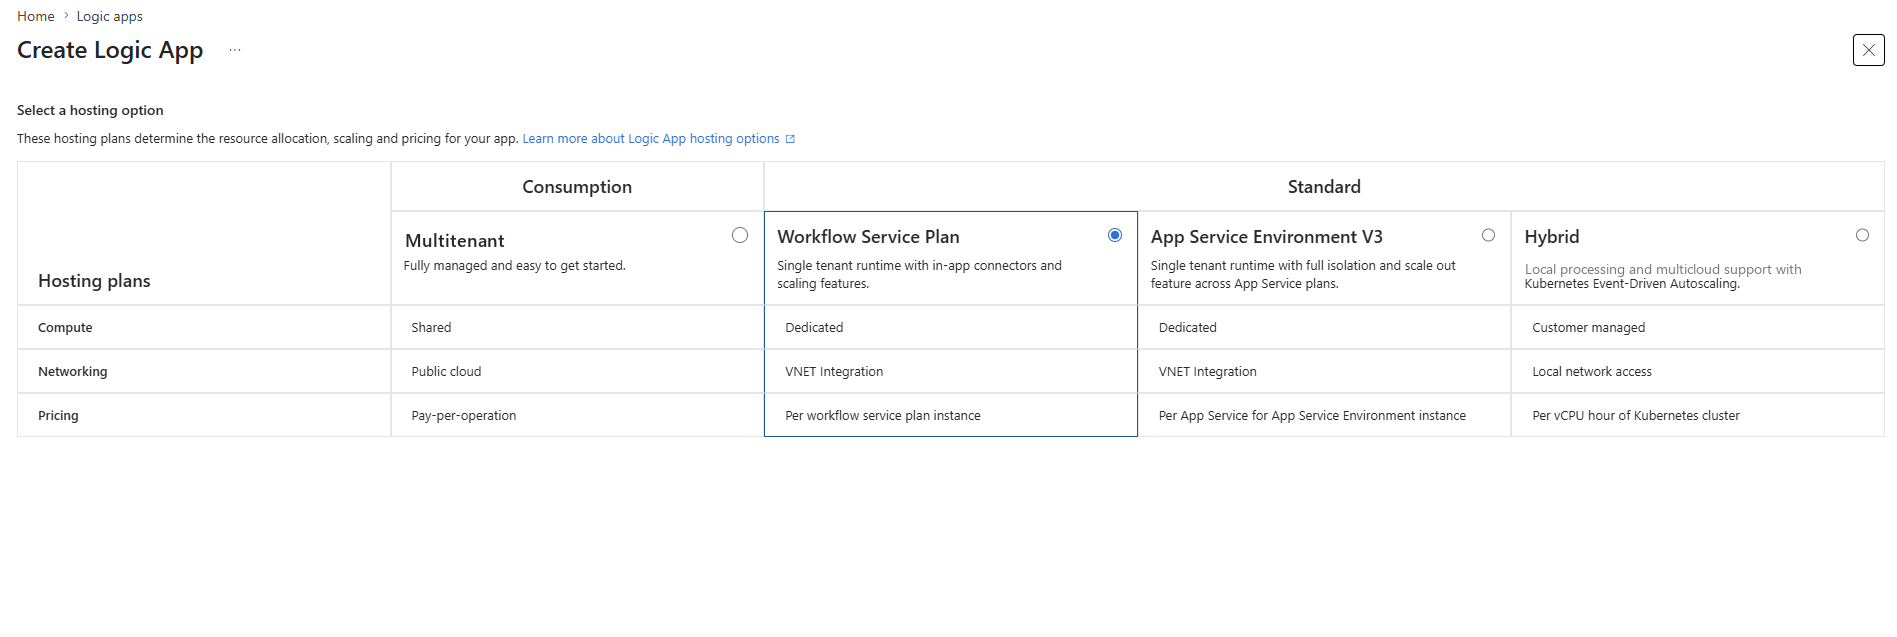Screen dimensions: 1897x637
Task: Click the App Service Environment V3 title
Action: click(x=1266, y=237)
